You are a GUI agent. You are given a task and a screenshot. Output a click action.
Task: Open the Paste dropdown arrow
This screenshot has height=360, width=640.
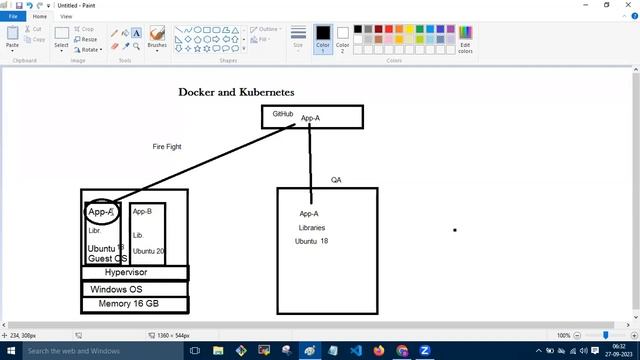(x=12, y=51)
